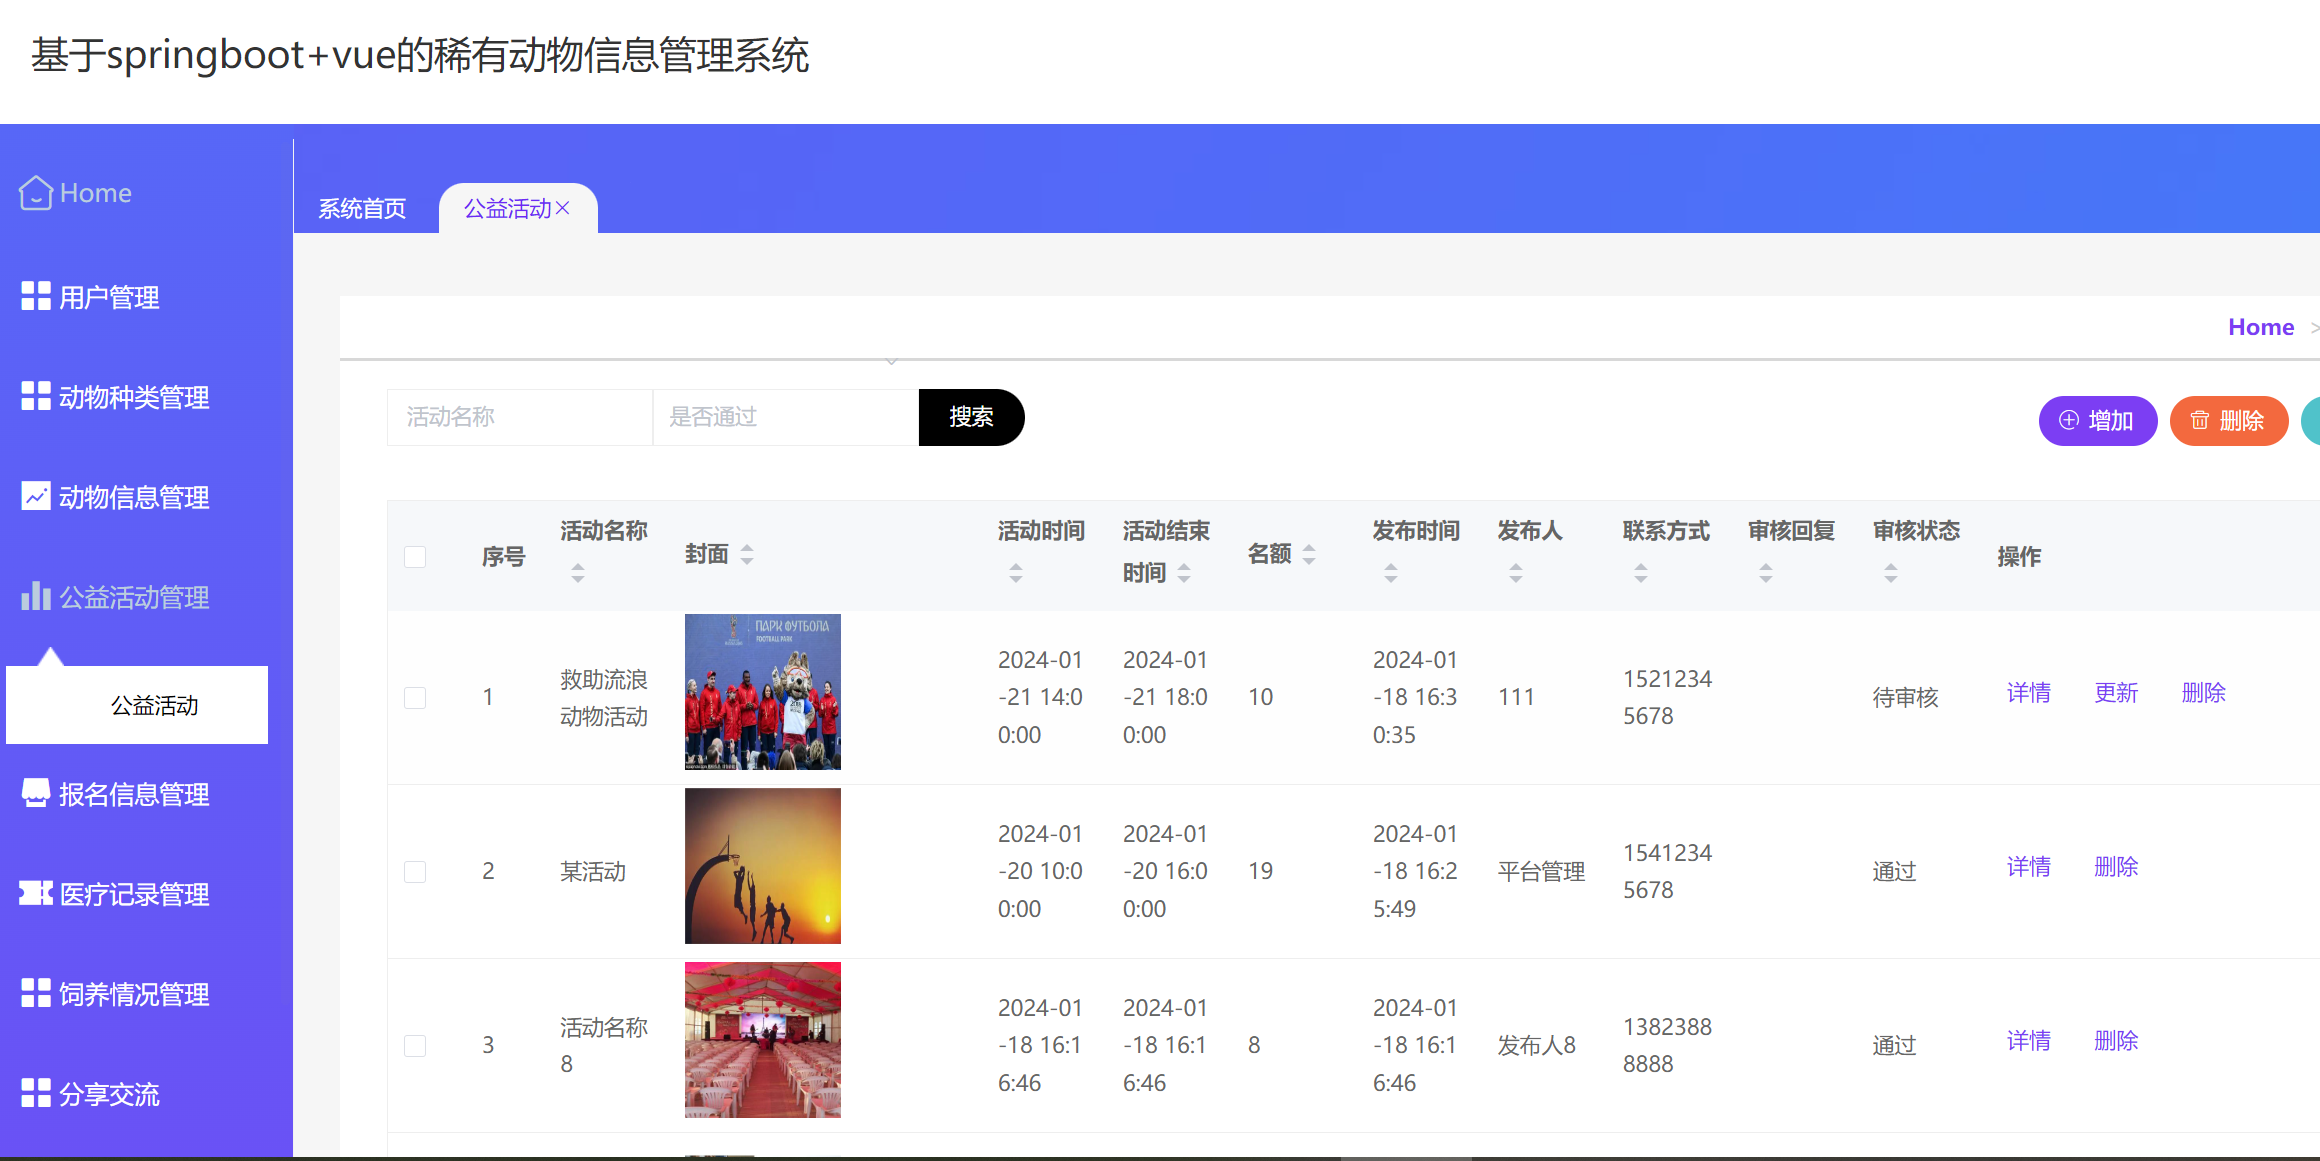Click the 动物种类管理 sidebar icon
2320x1161 pixels.
[x=35, y=396]
